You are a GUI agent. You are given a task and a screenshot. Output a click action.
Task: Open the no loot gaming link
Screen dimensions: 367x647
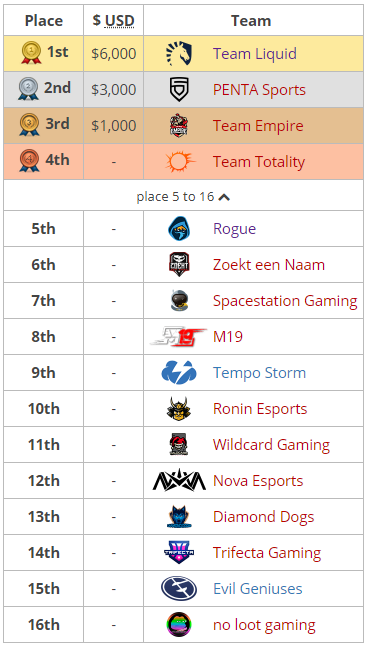[x=264, y=625]
